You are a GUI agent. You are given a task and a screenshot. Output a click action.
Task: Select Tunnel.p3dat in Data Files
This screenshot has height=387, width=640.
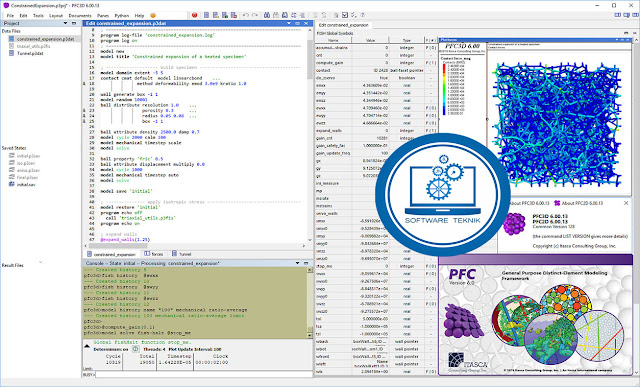click(30, 53)
